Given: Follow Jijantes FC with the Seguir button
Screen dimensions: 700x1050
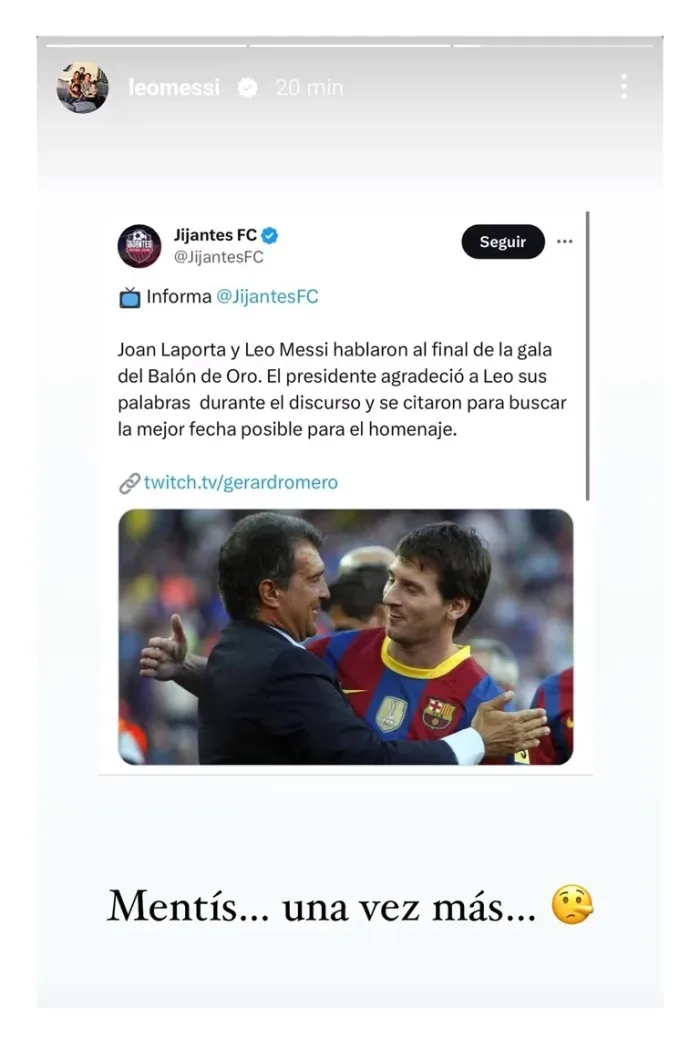Looking at the screenshot, I should tap(503, 242).
